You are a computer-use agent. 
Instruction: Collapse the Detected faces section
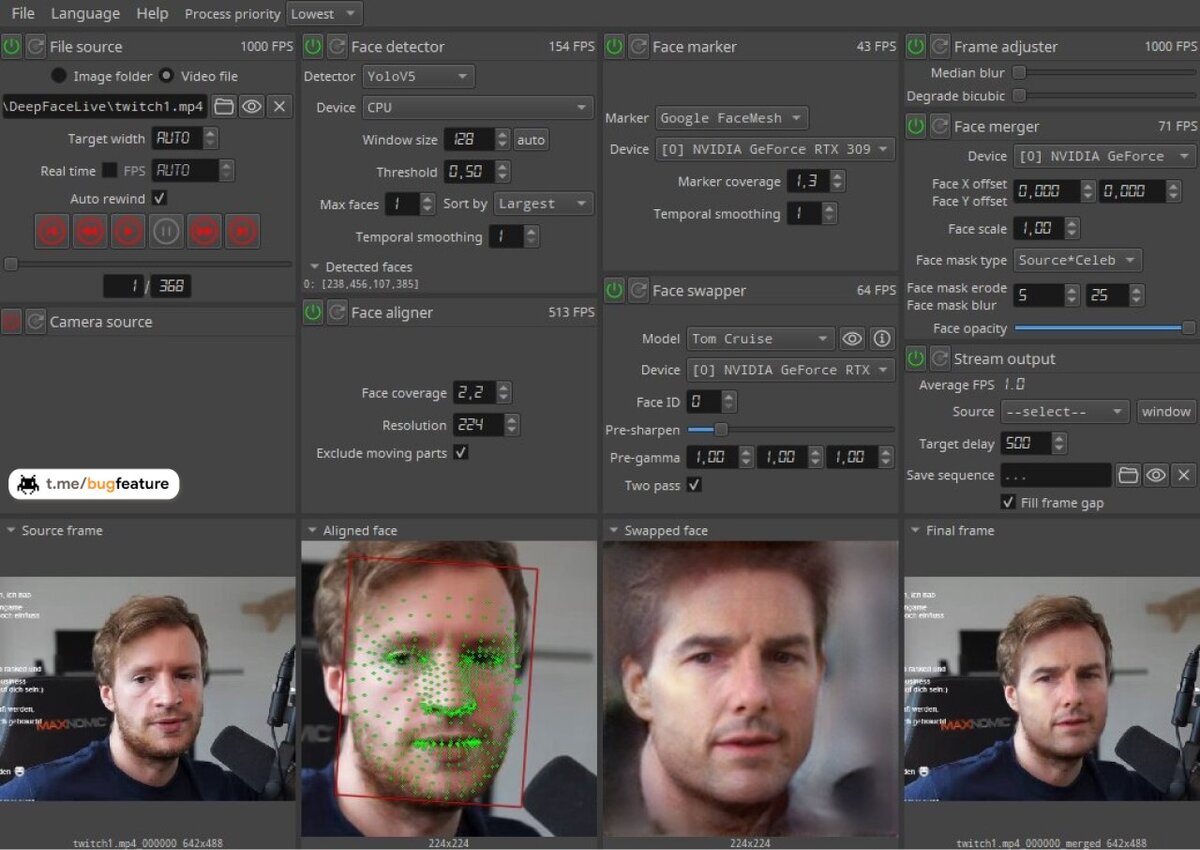pyautogui.click(x=314, y=267)
